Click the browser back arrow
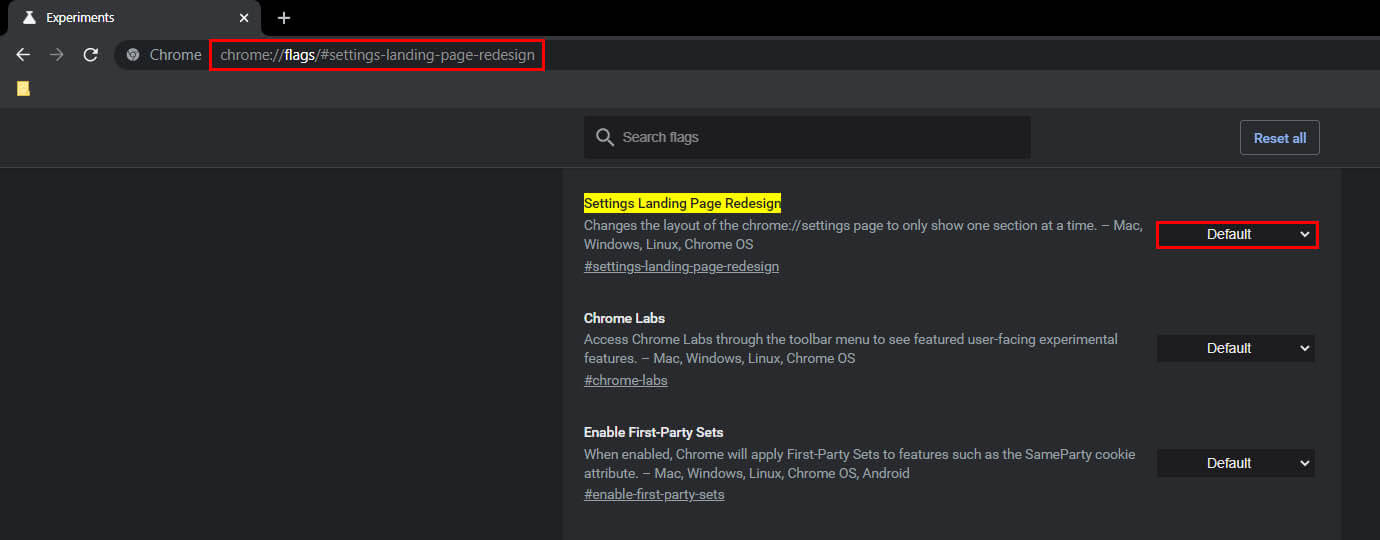Image resolution: width=1380 pixels, height=540 pixels. pyautogui.click(x=23, y=55)
